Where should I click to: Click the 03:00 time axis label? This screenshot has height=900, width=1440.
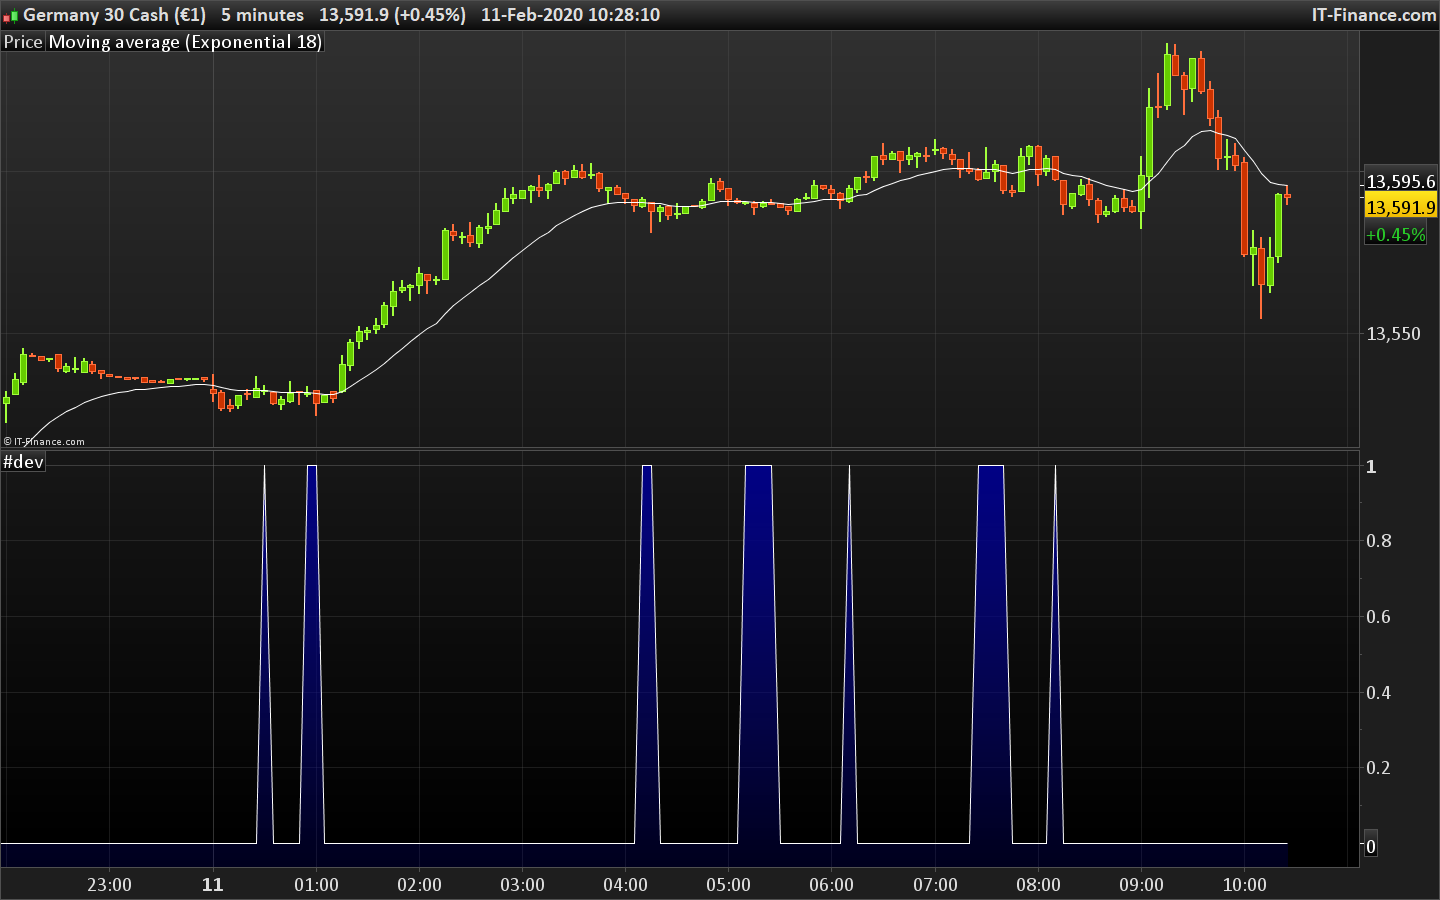[x=522, y=885]
